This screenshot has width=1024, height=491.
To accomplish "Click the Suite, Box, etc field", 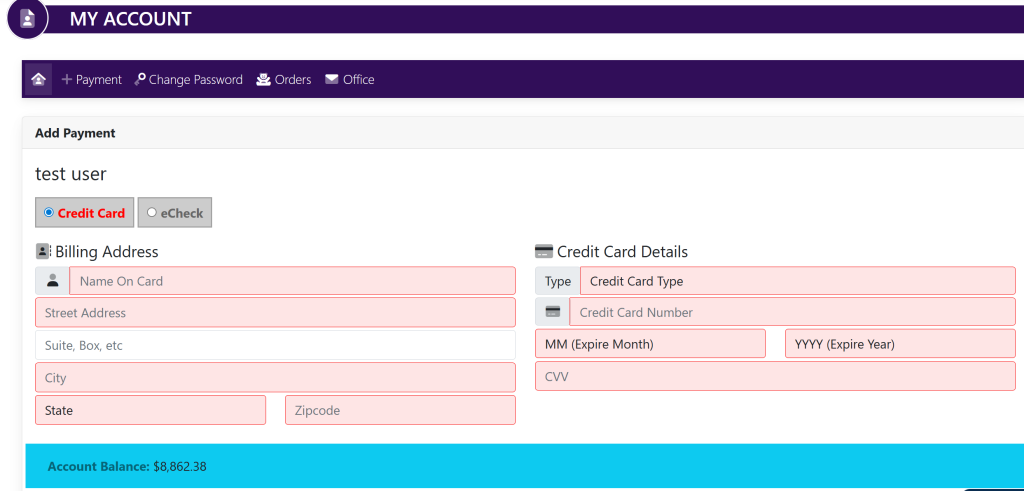I will [x=275, y=345].
